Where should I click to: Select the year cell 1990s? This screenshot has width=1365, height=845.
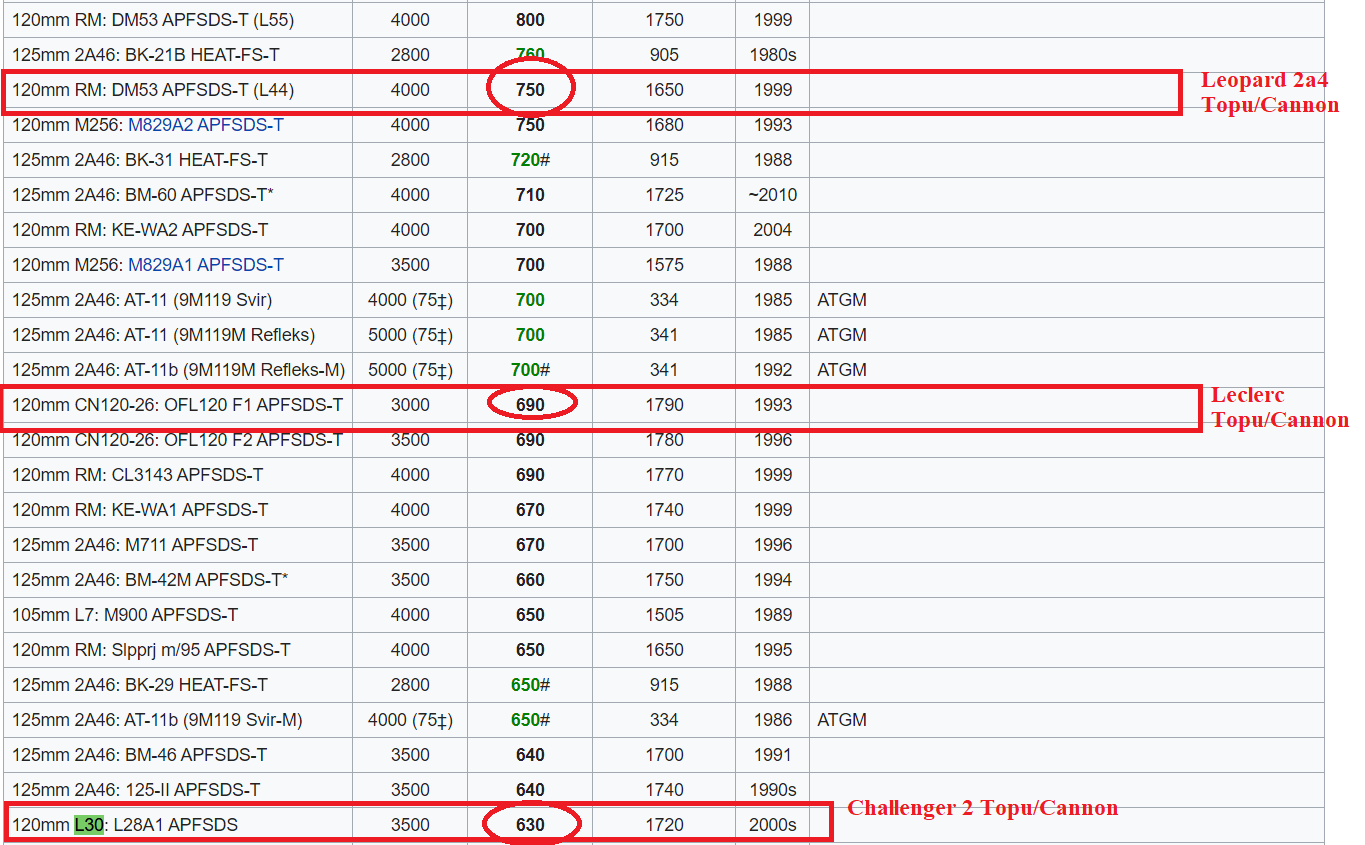(x=773, y=790)
